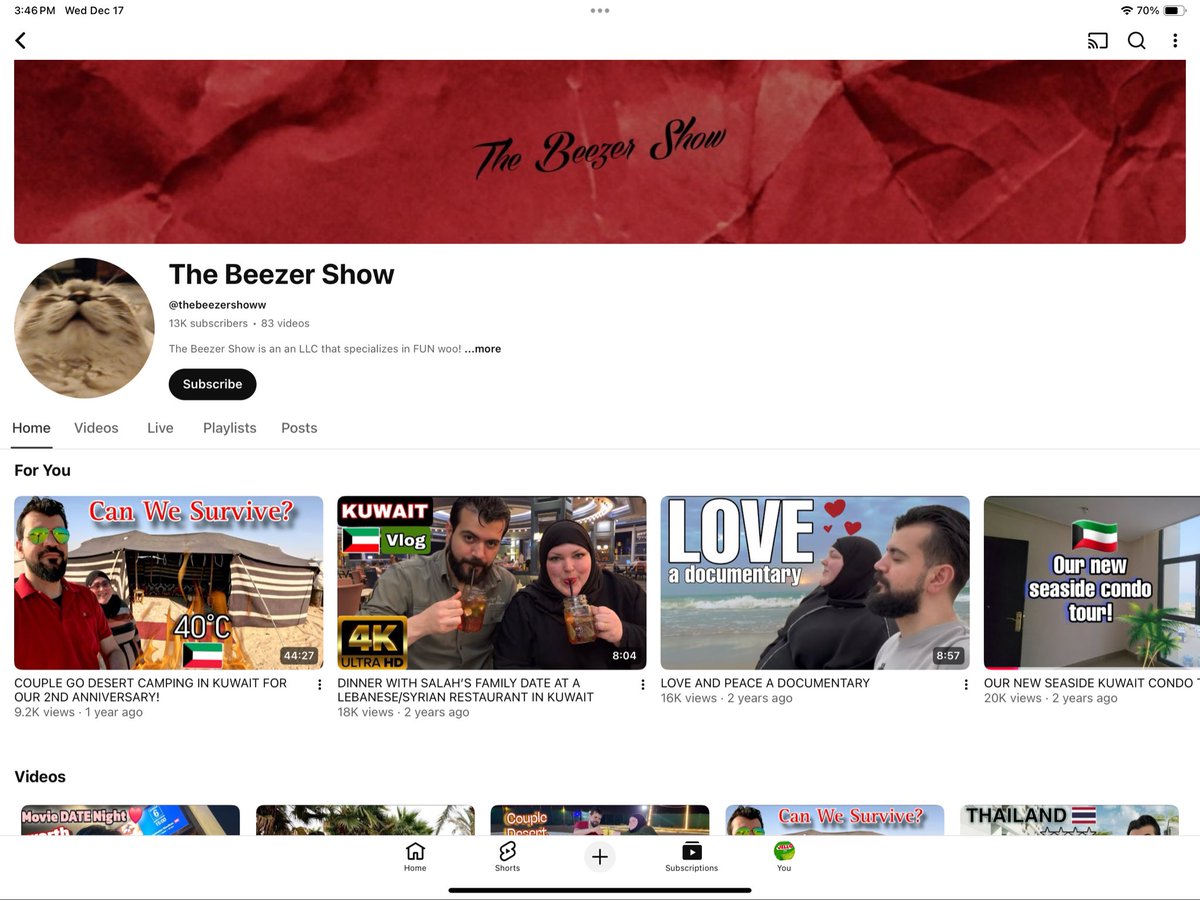Play the Kuwait Vlog 4K dinner thumbnail
The image size is (1200, 900).
pos(492,583)
